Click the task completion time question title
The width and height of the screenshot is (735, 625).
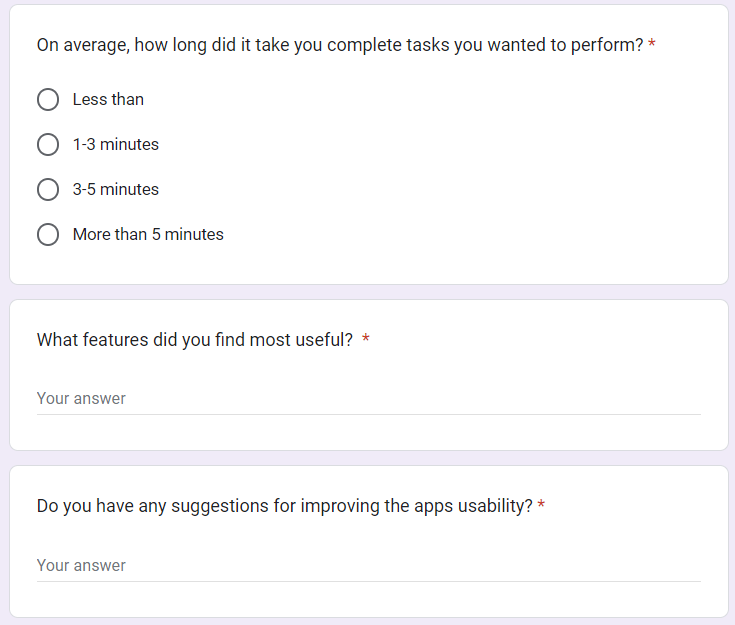click(x=340, y=45)
